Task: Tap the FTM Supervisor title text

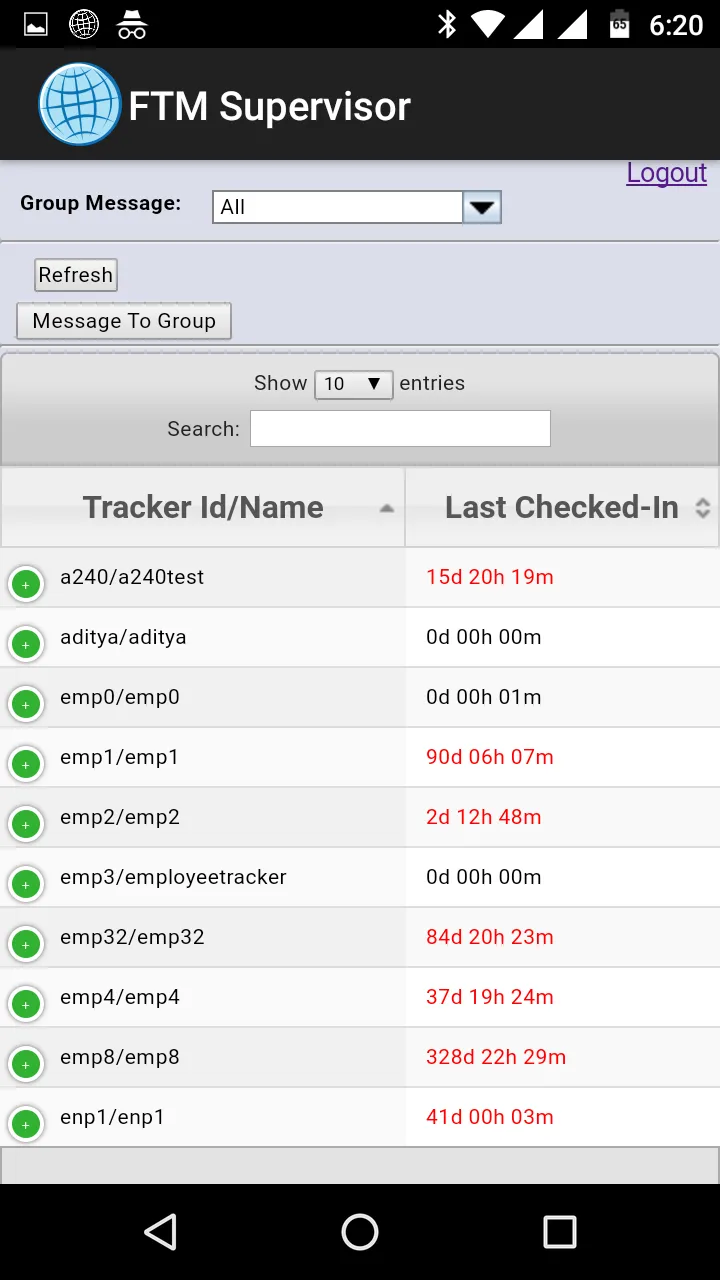Action: point(270,106)
